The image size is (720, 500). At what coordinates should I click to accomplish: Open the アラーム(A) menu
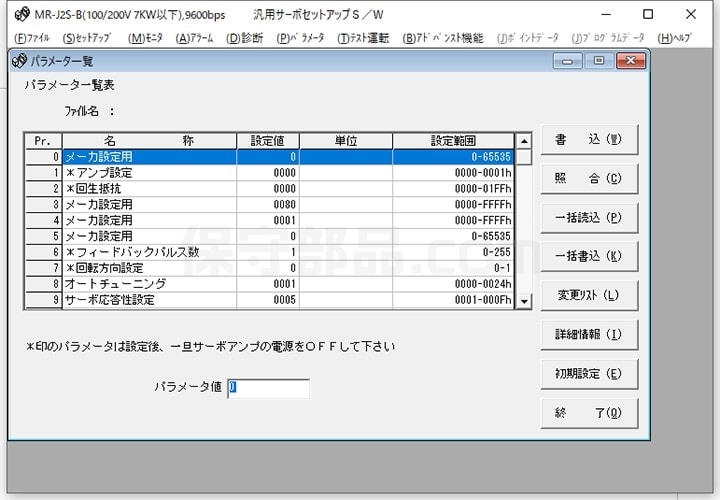click(196, 38)
